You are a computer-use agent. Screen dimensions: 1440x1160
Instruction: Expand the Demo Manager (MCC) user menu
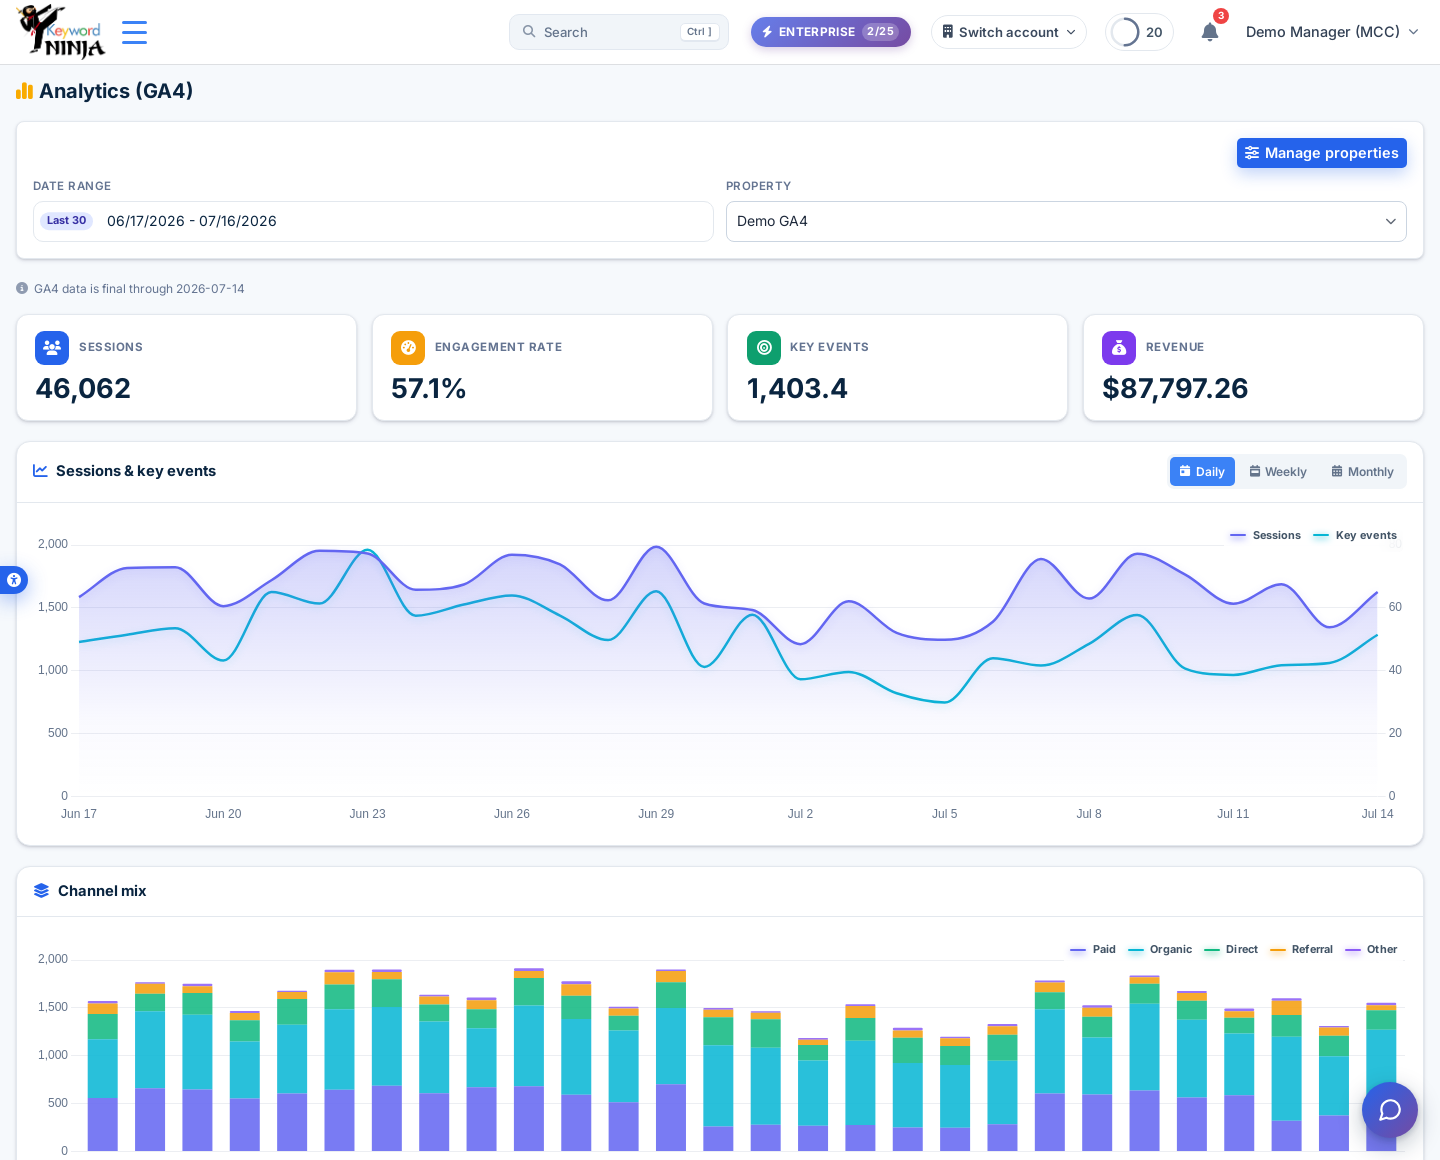(1332, 32)
